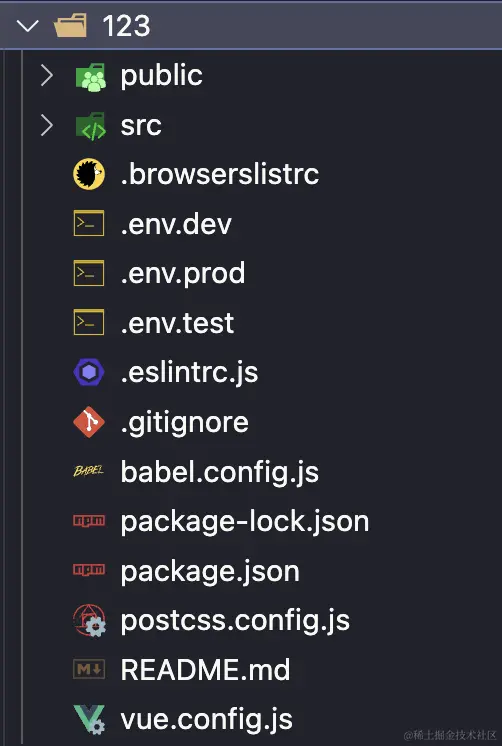Click the ESLint hexagon file icon
This screenshot has height=746, width=502.
click(x=89, y=372)
